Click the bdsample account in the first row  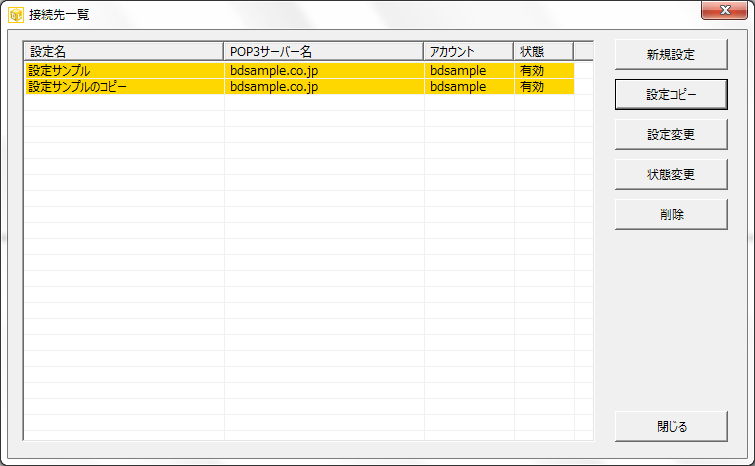(458, 71)
